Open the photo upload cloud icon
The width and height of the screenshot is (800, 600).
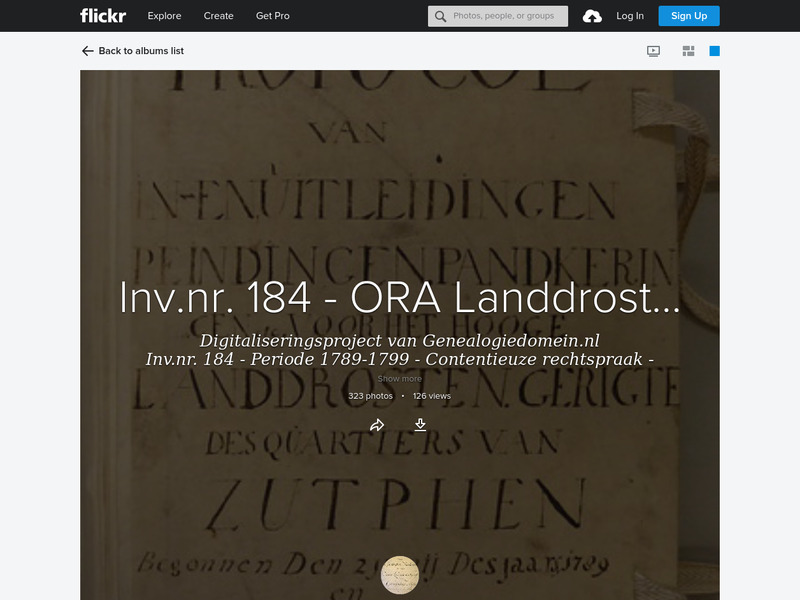point(594,15)
